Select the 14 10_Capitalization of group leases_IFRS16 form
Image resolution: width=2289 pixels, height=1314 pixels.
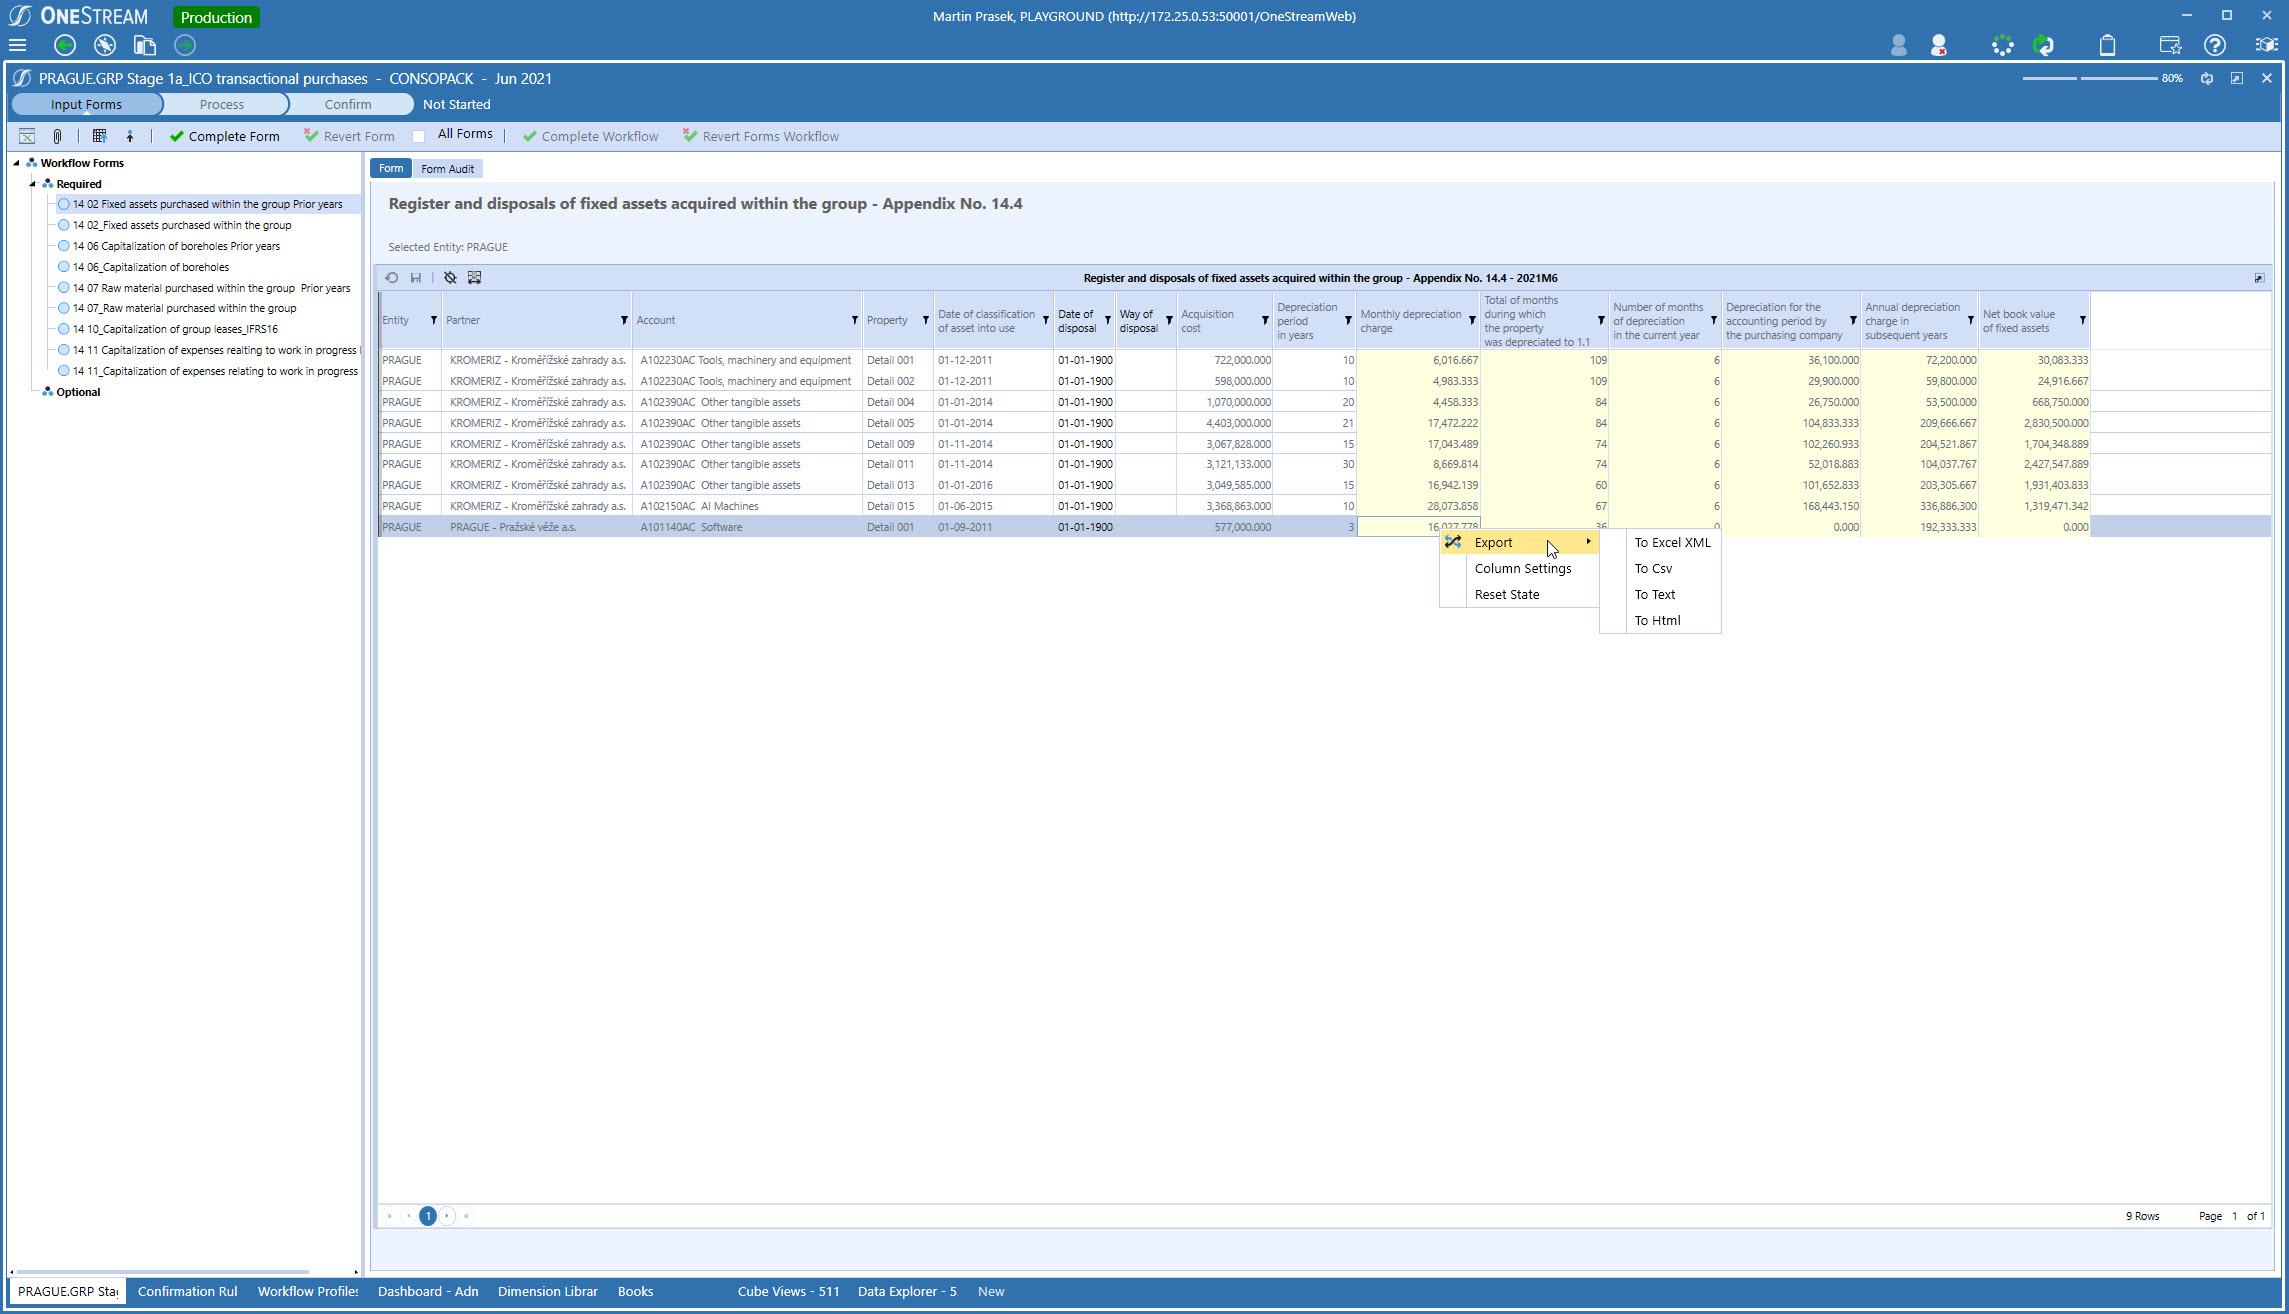[175, 329]
